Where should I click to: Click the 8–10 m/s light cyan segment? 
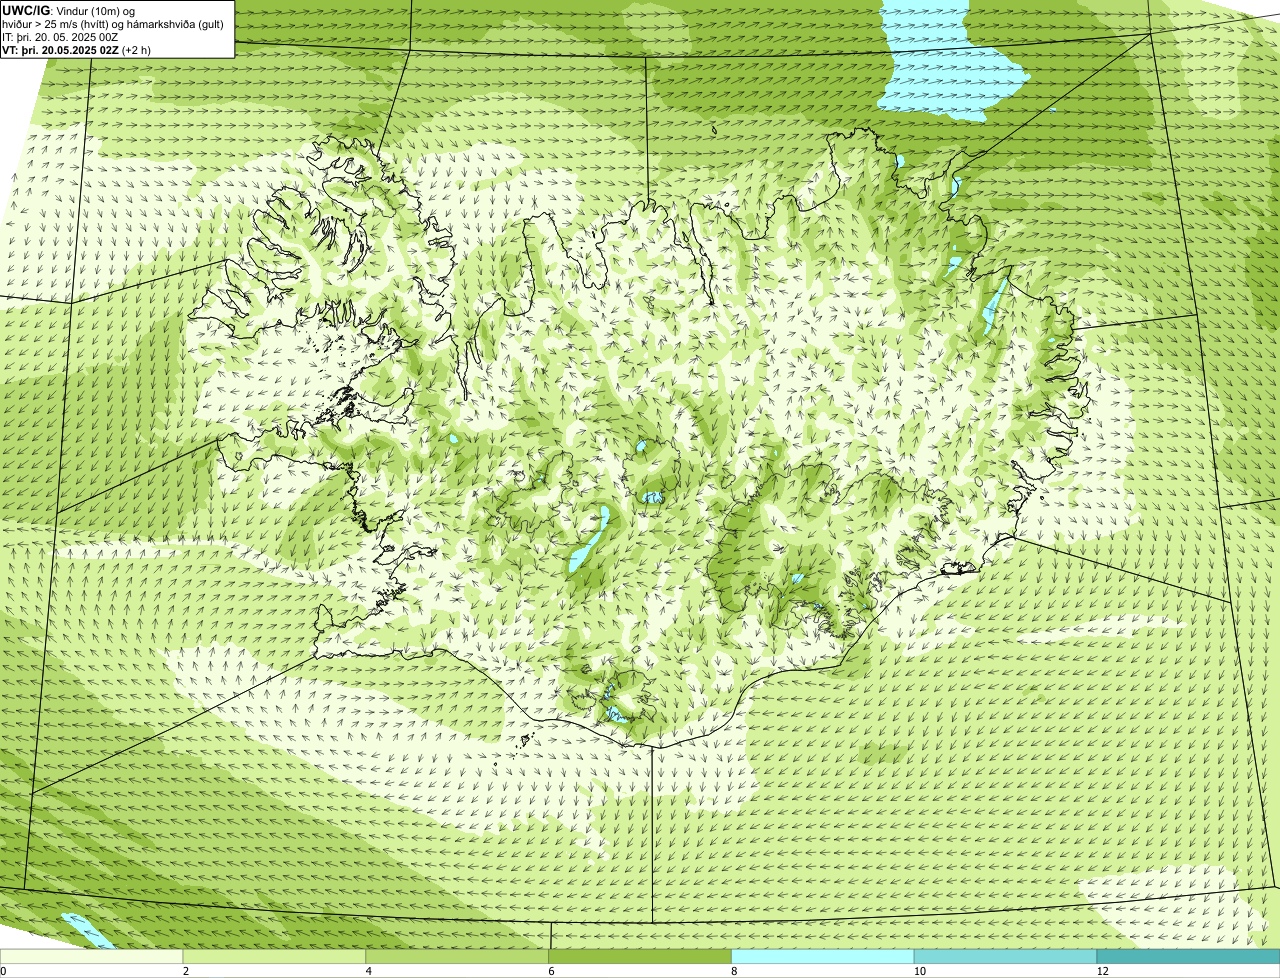[823, 956]
